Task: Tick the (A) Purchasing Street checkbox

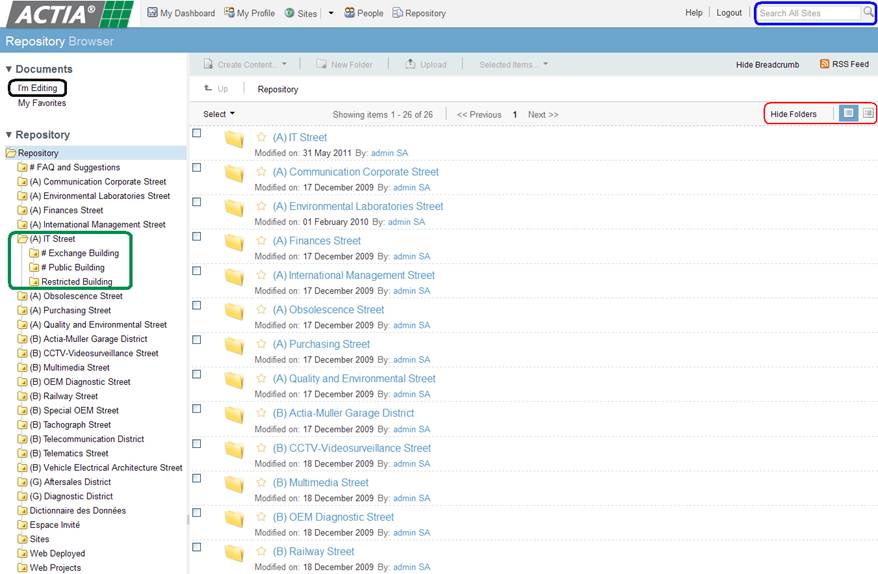Action: pos(197,340)
